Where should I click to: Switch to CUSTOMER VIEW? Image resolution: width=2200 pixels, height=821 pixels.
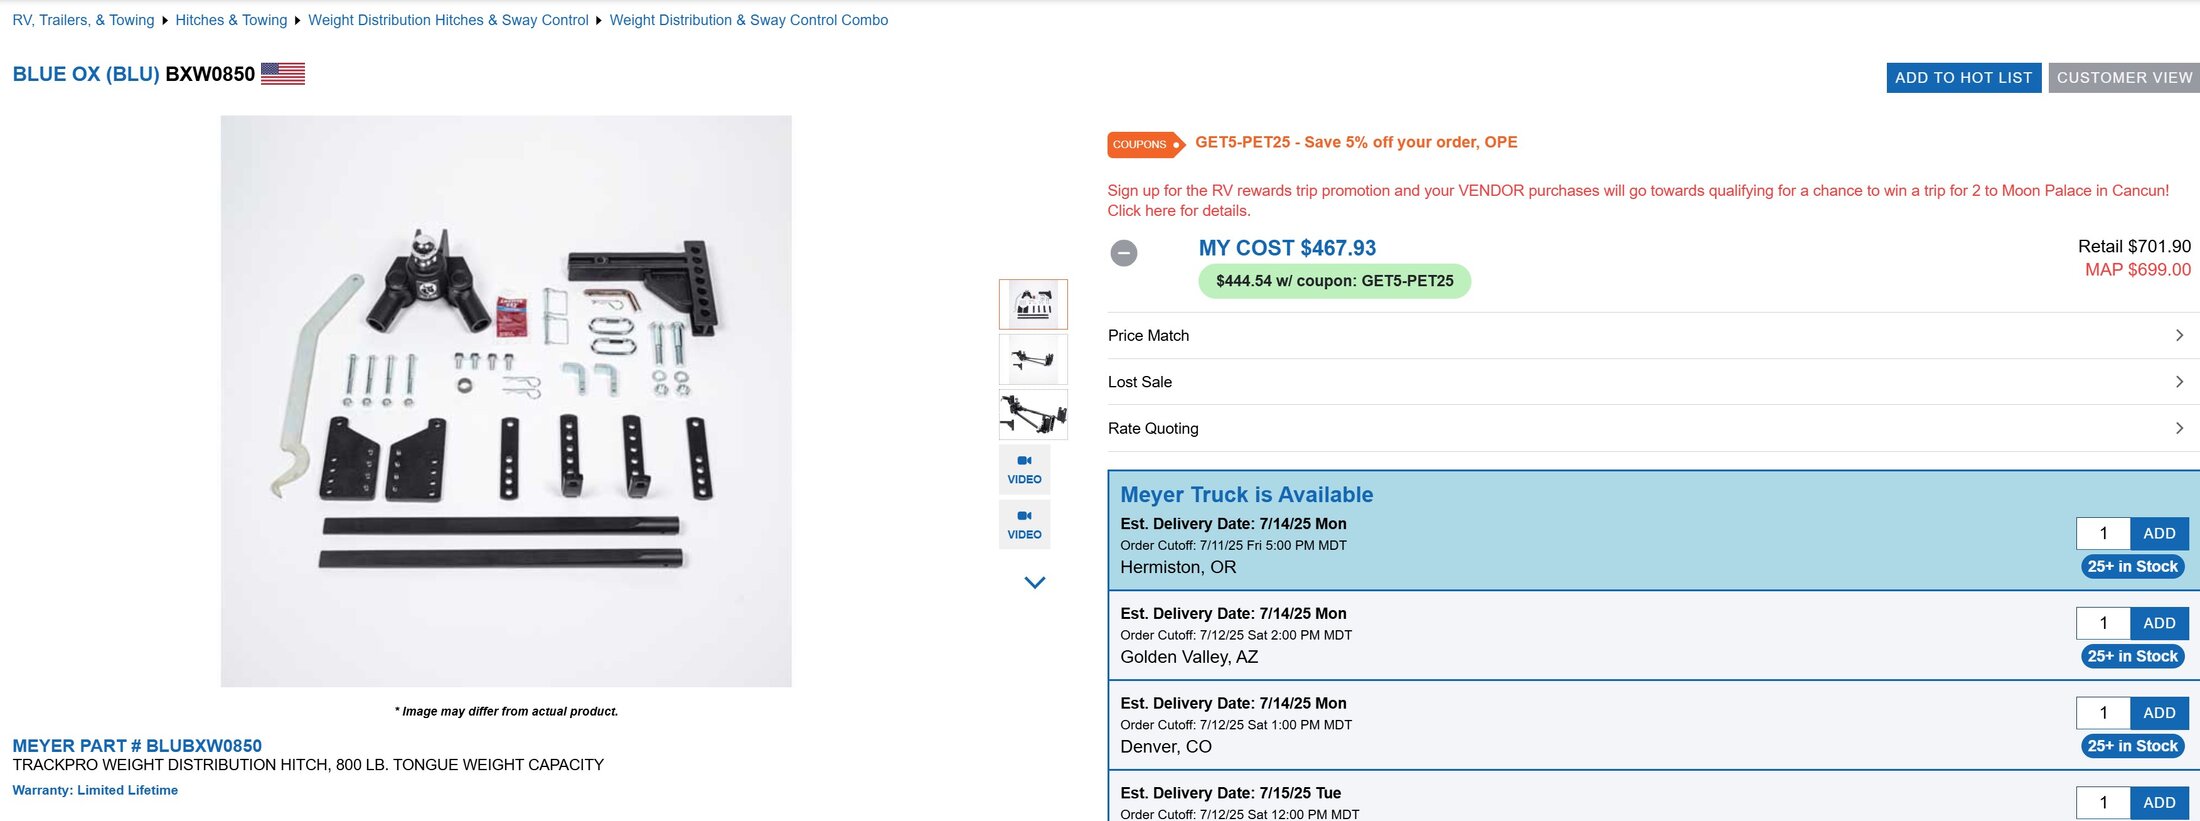pyautogui.click(x=2124, y=78)
